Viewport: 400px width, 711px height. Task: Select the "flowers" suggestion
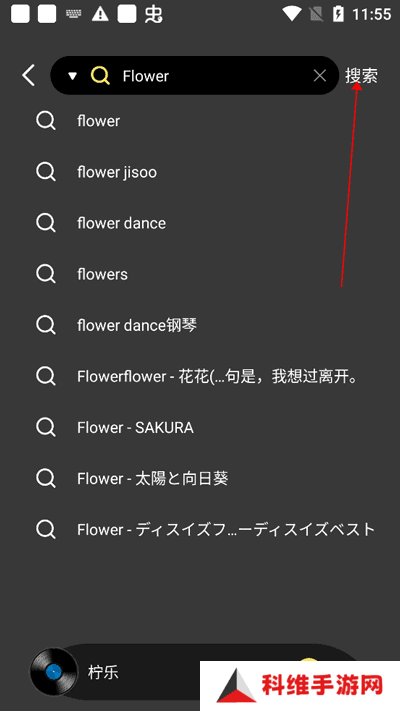tap(200, 274)
